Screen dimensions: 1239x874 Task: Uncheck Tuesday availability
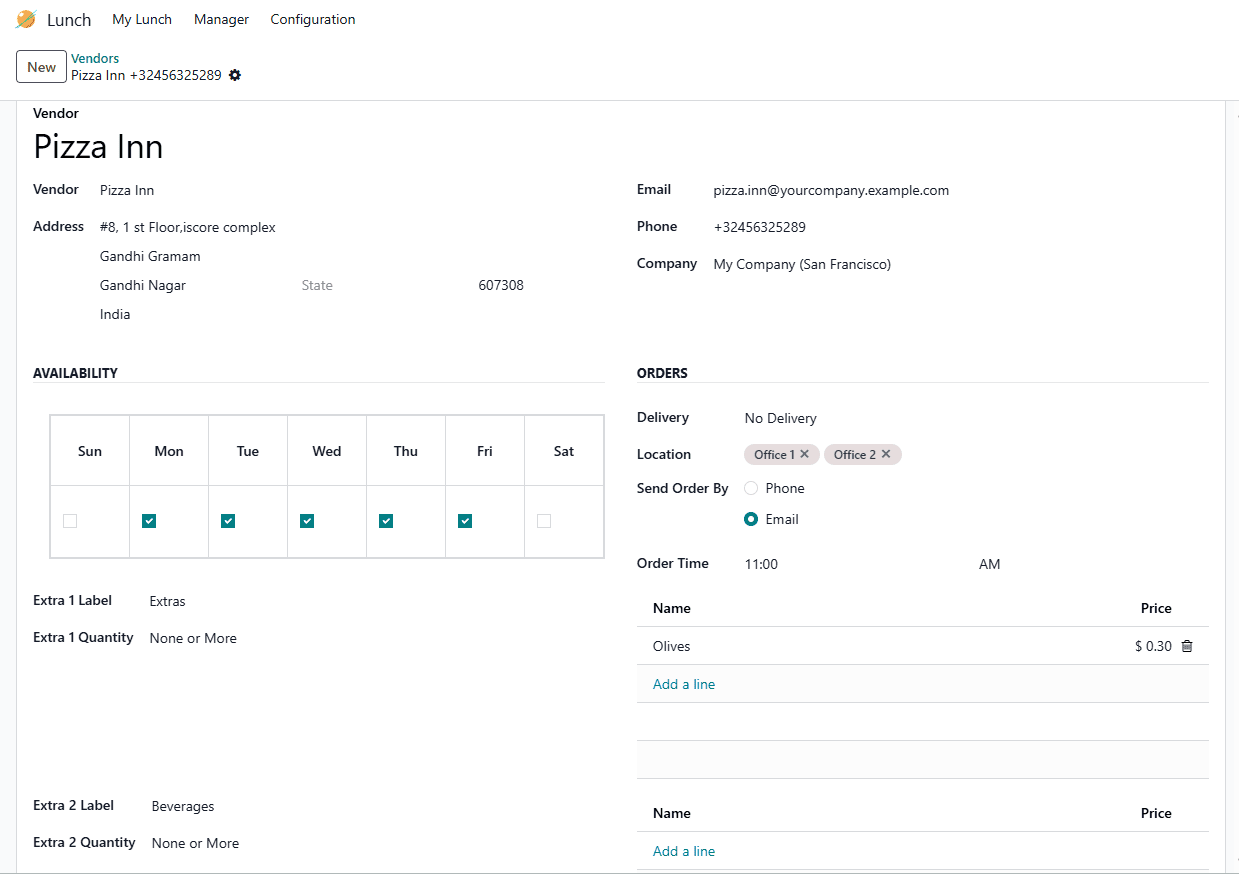pos(228,521)
